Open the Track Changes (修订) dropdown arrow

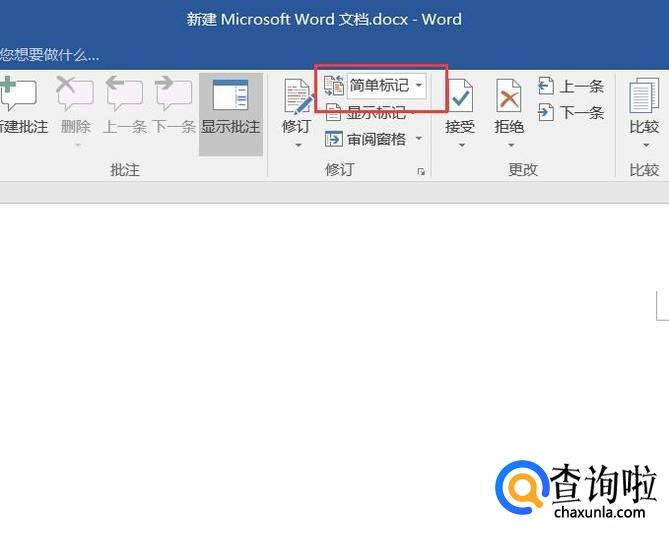tap(297, 145)
